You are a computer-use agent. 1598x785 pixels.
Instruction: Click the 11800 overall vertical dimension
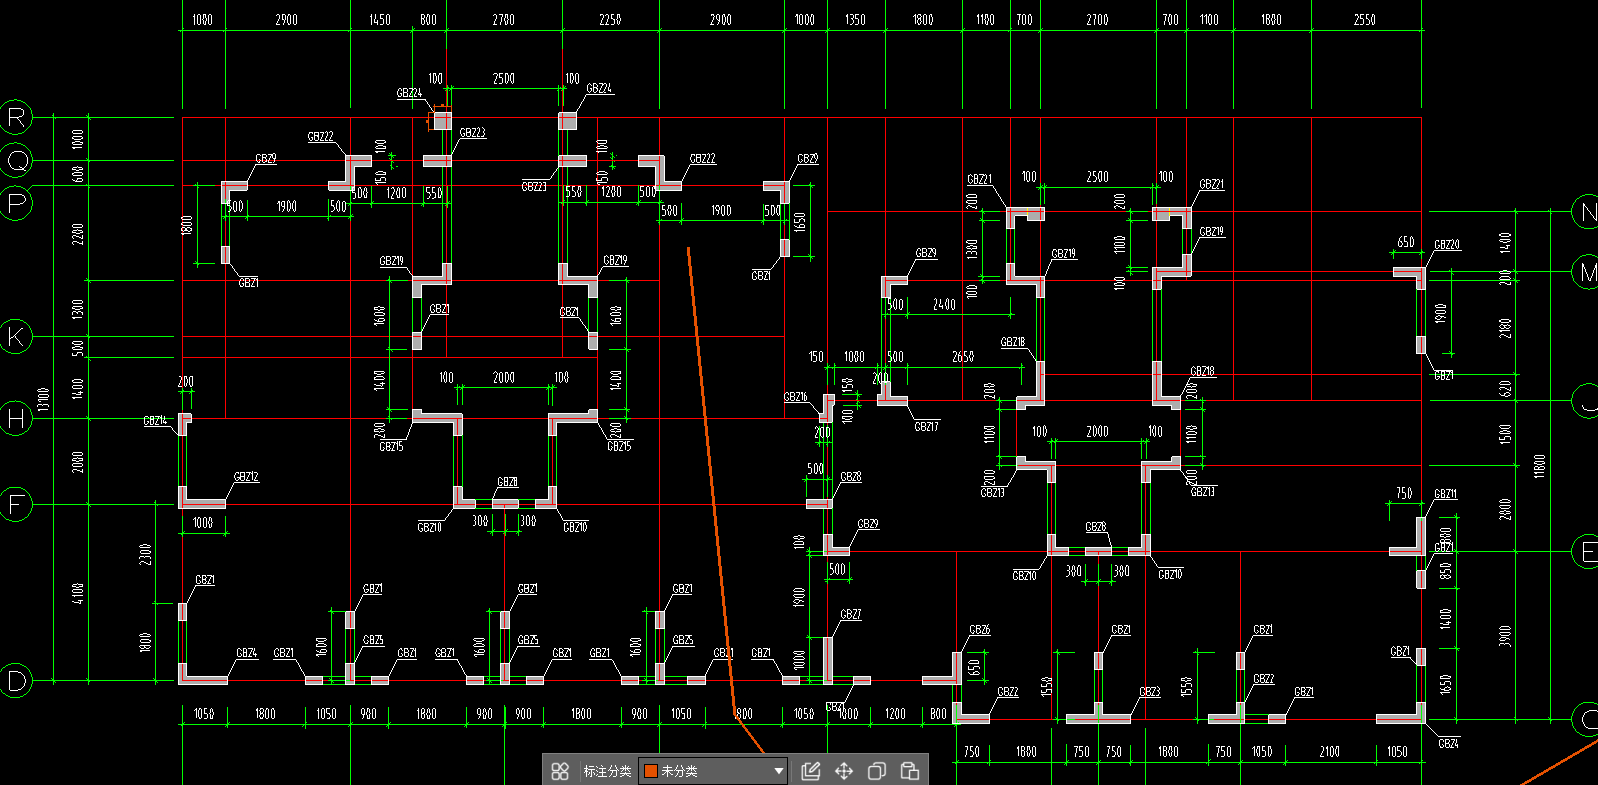click(x=1540, y=466)
